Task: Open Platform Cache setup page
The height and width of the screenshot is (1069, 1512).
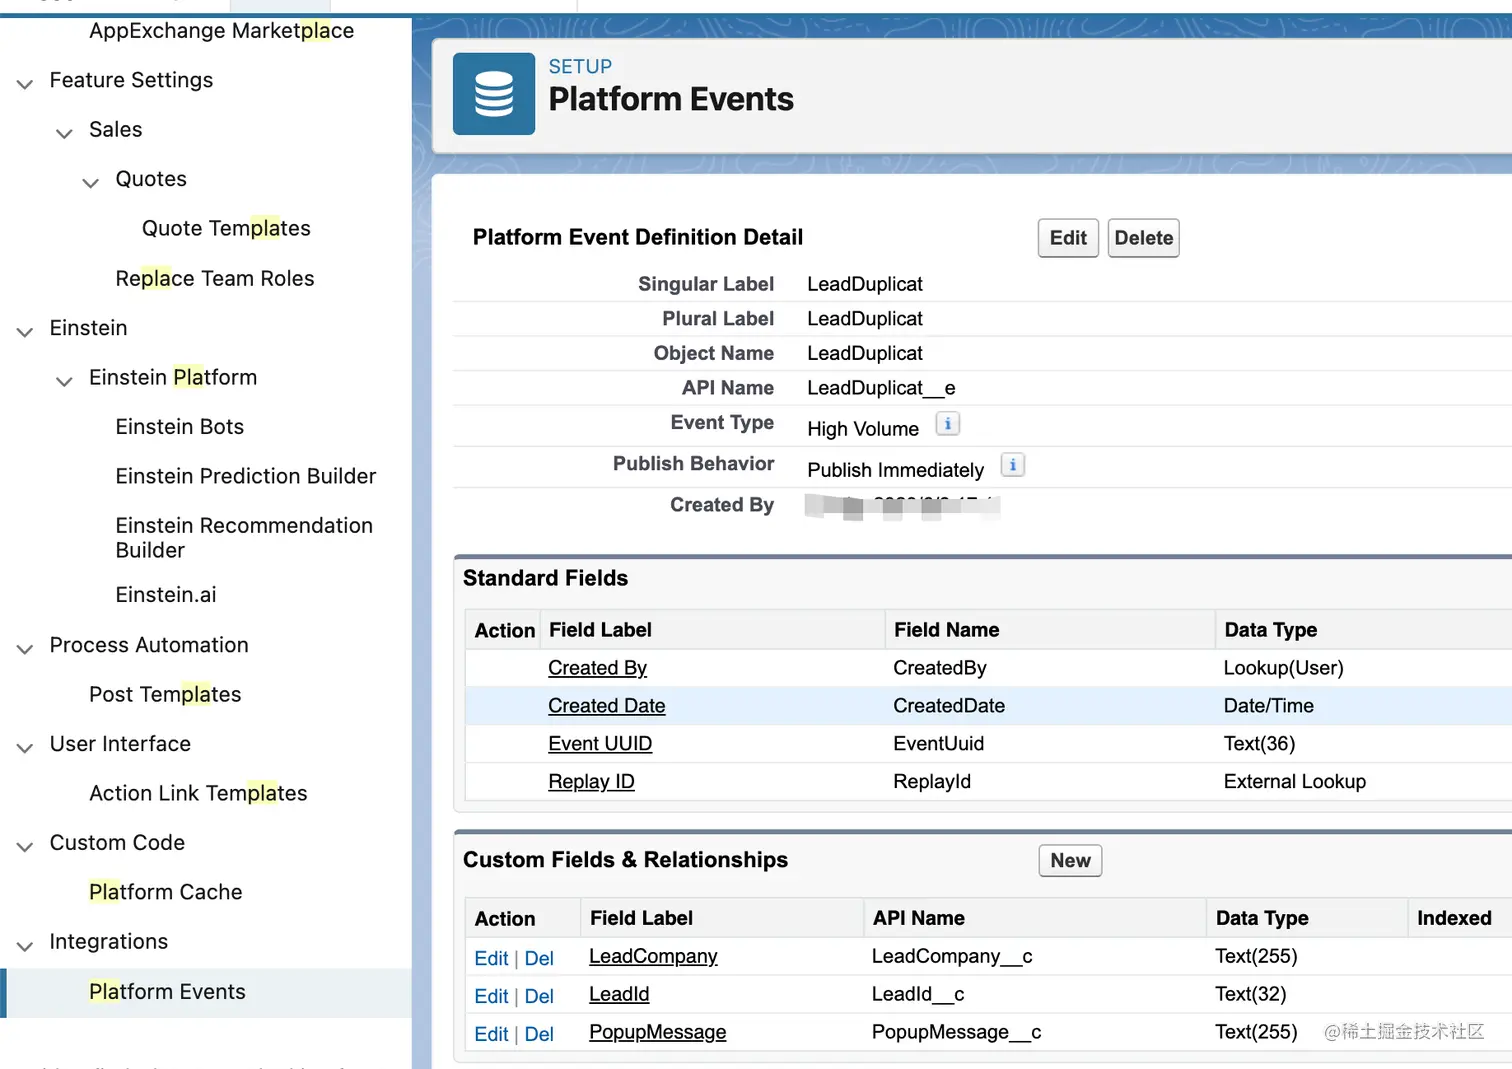Action: tap(166, 892)
